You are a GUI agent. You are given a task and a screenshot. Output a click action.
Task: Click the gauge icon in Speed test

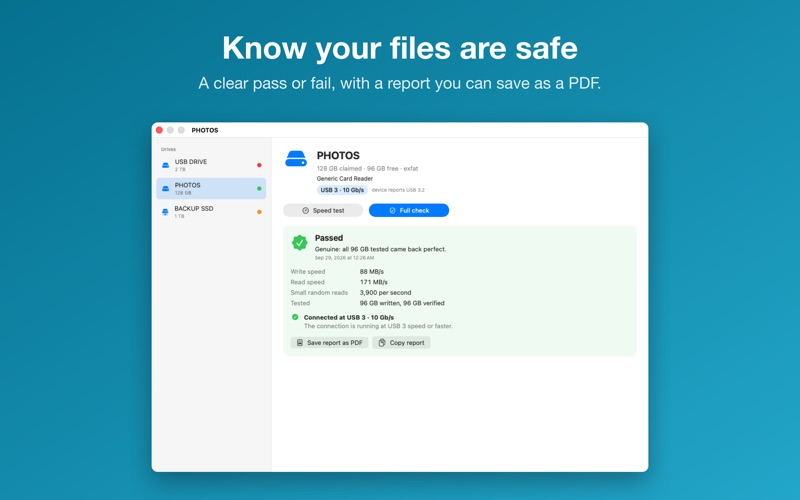[306, 210]
